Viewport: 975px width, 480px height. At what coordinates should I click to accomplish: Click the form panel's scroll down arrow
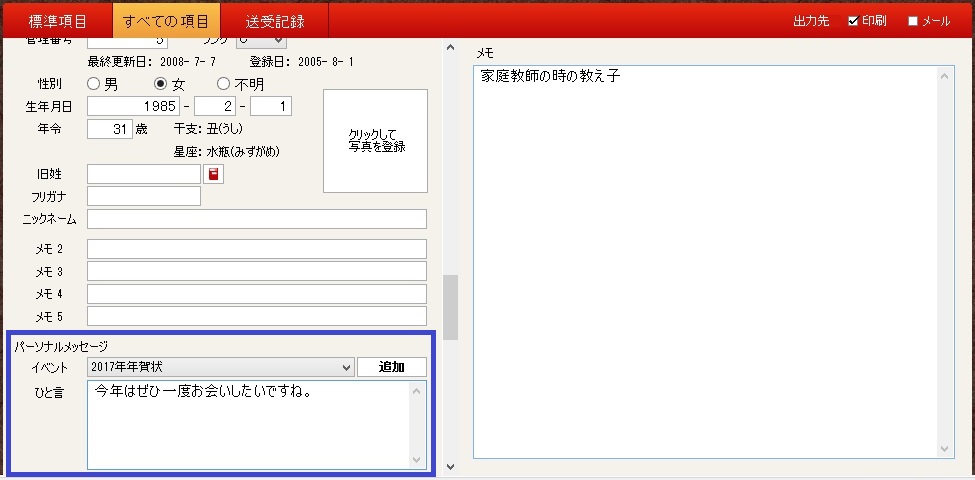tap(449, 466)
